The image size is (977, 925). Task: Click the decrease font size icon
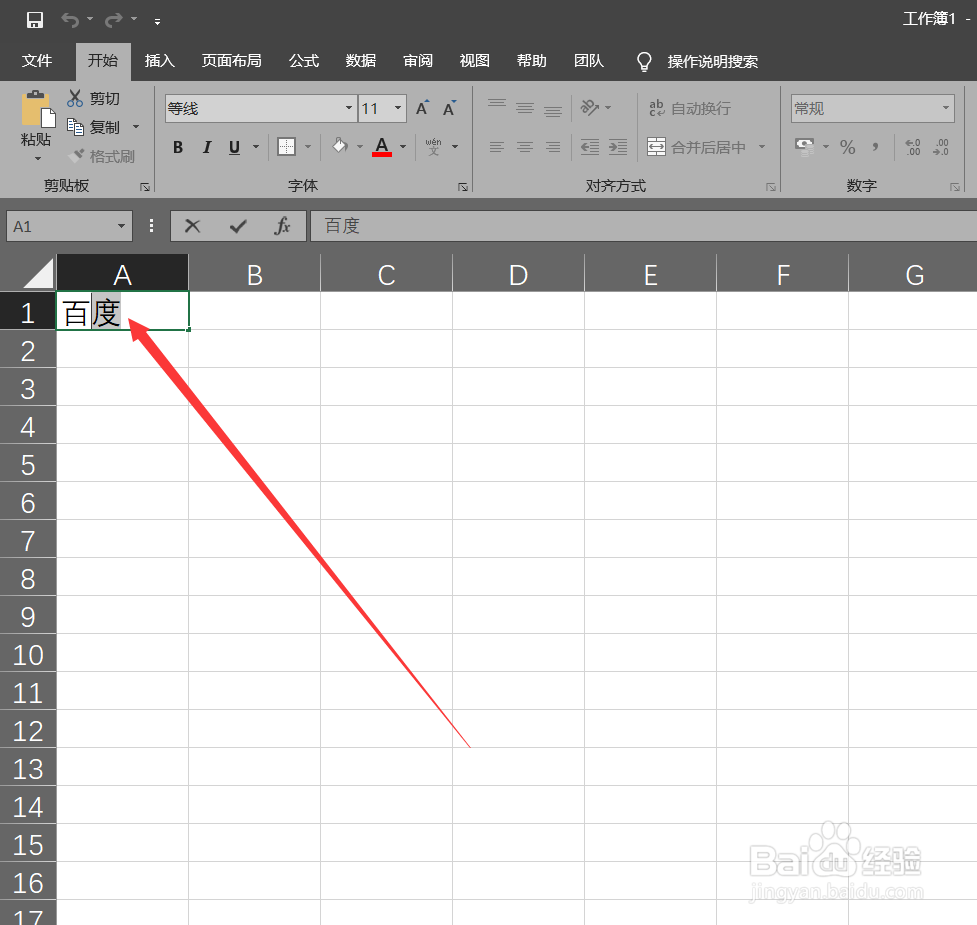449,108
